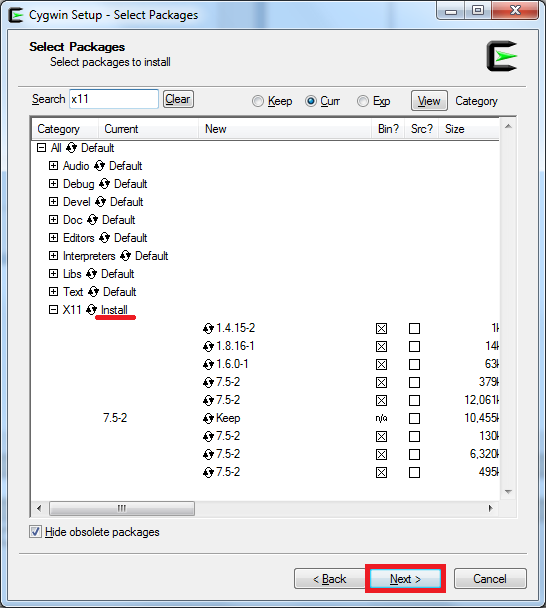Click the Devel category cycle icon

(x=100, y=202)
